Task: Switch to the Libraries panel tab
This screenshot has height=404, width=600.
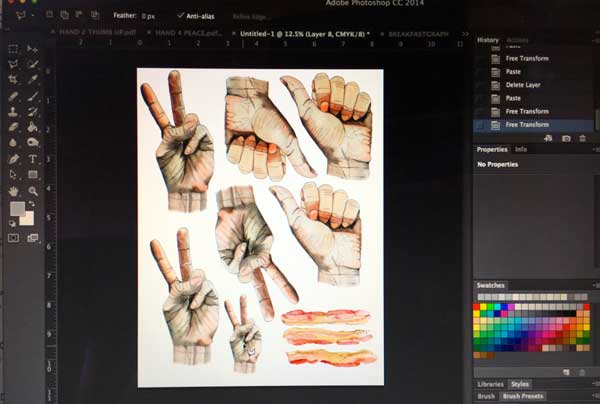Action: pyautogui.click(x=490, y=384)
